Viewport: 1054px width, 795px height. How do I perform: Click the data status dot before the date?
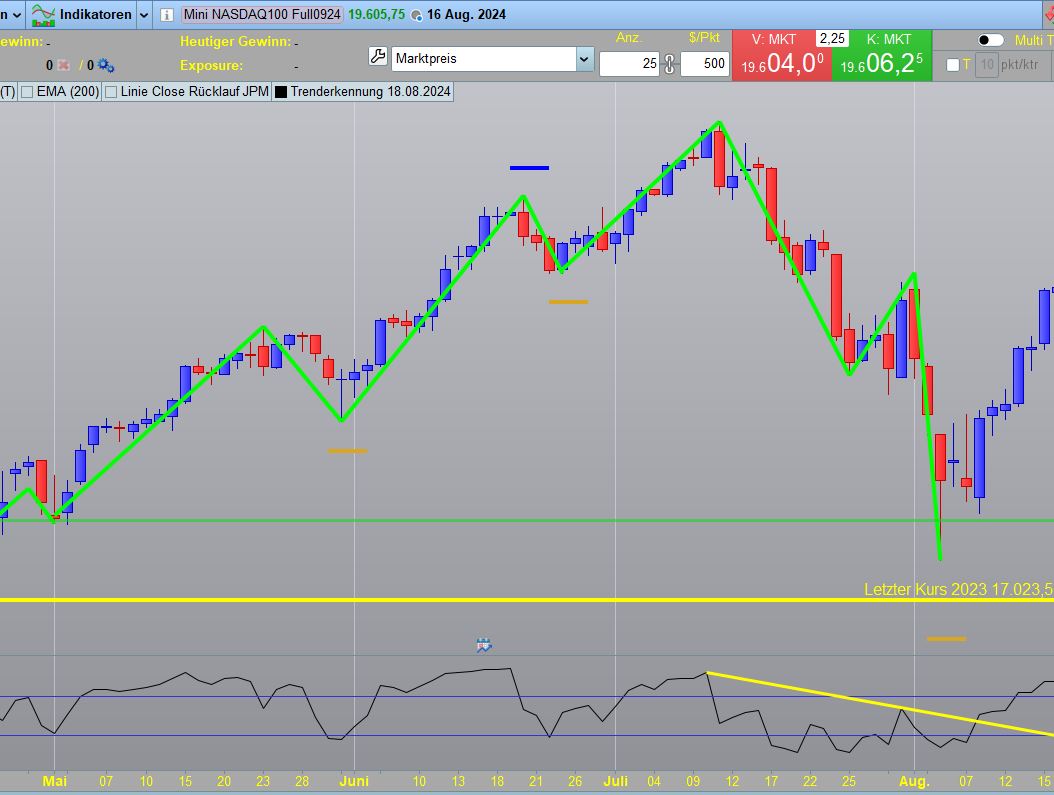click(417, 15)
